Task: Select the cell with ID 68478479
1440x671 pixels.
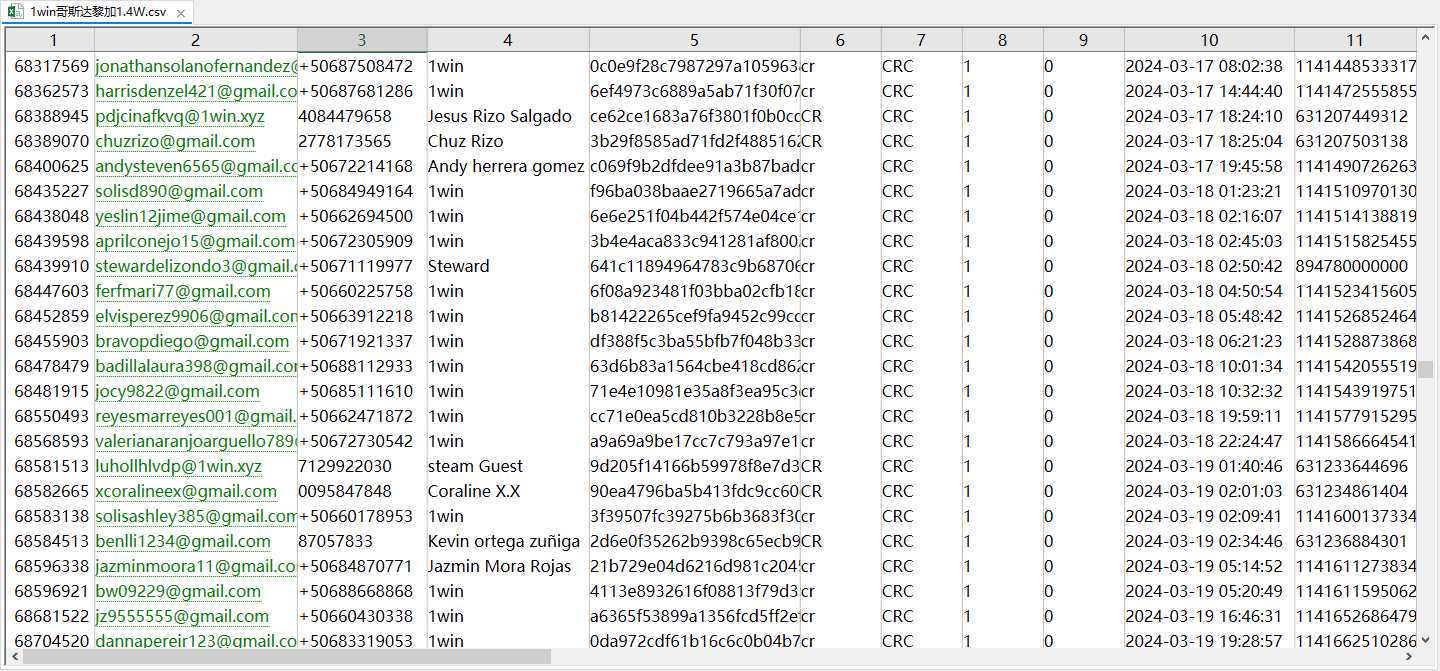Action: (51, 366)
